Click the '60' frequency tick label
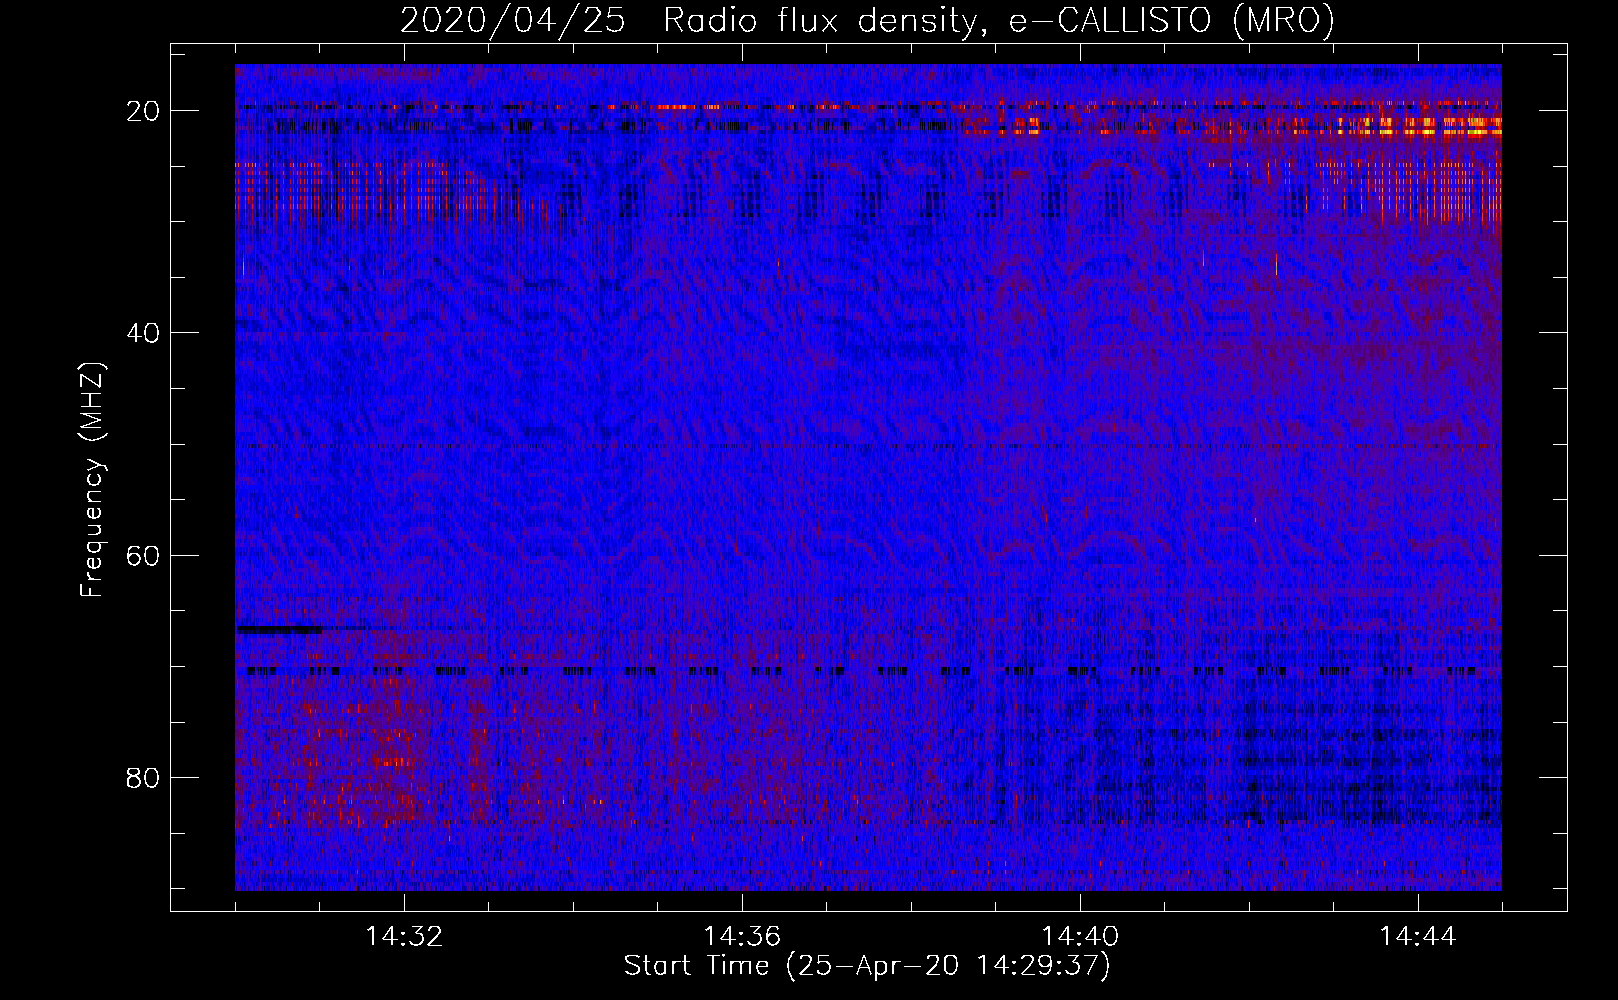Viewport: 1618px width, 1000px height. pyautogui.click(x=144, y=555)
